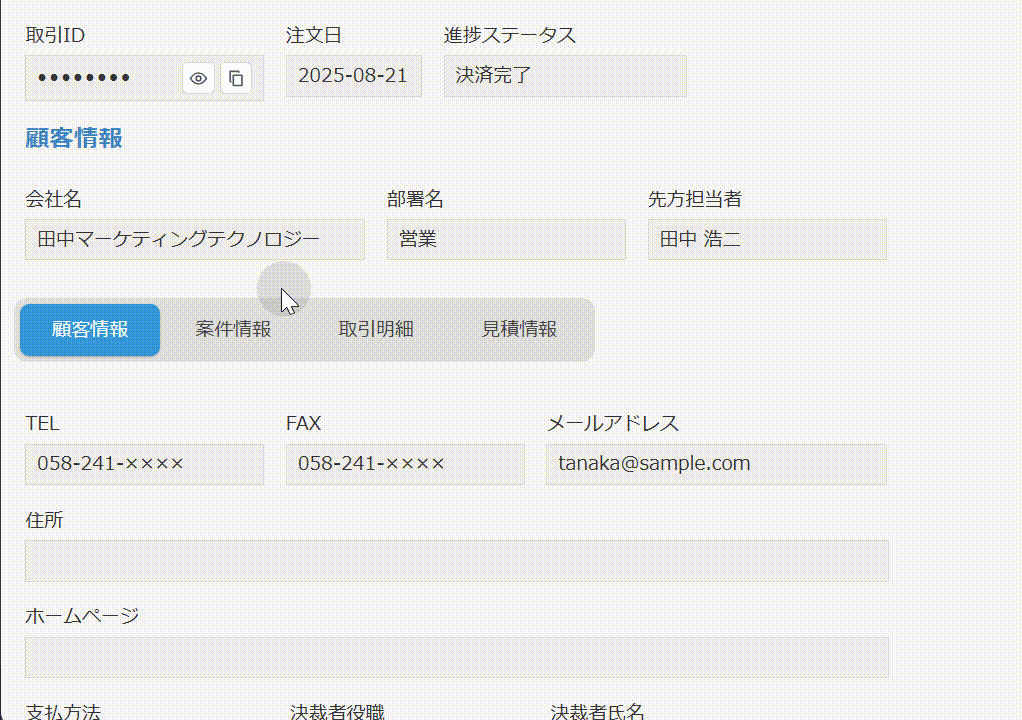Click the 進捗ステータス field showing 決済完了

tap(565, 76)
